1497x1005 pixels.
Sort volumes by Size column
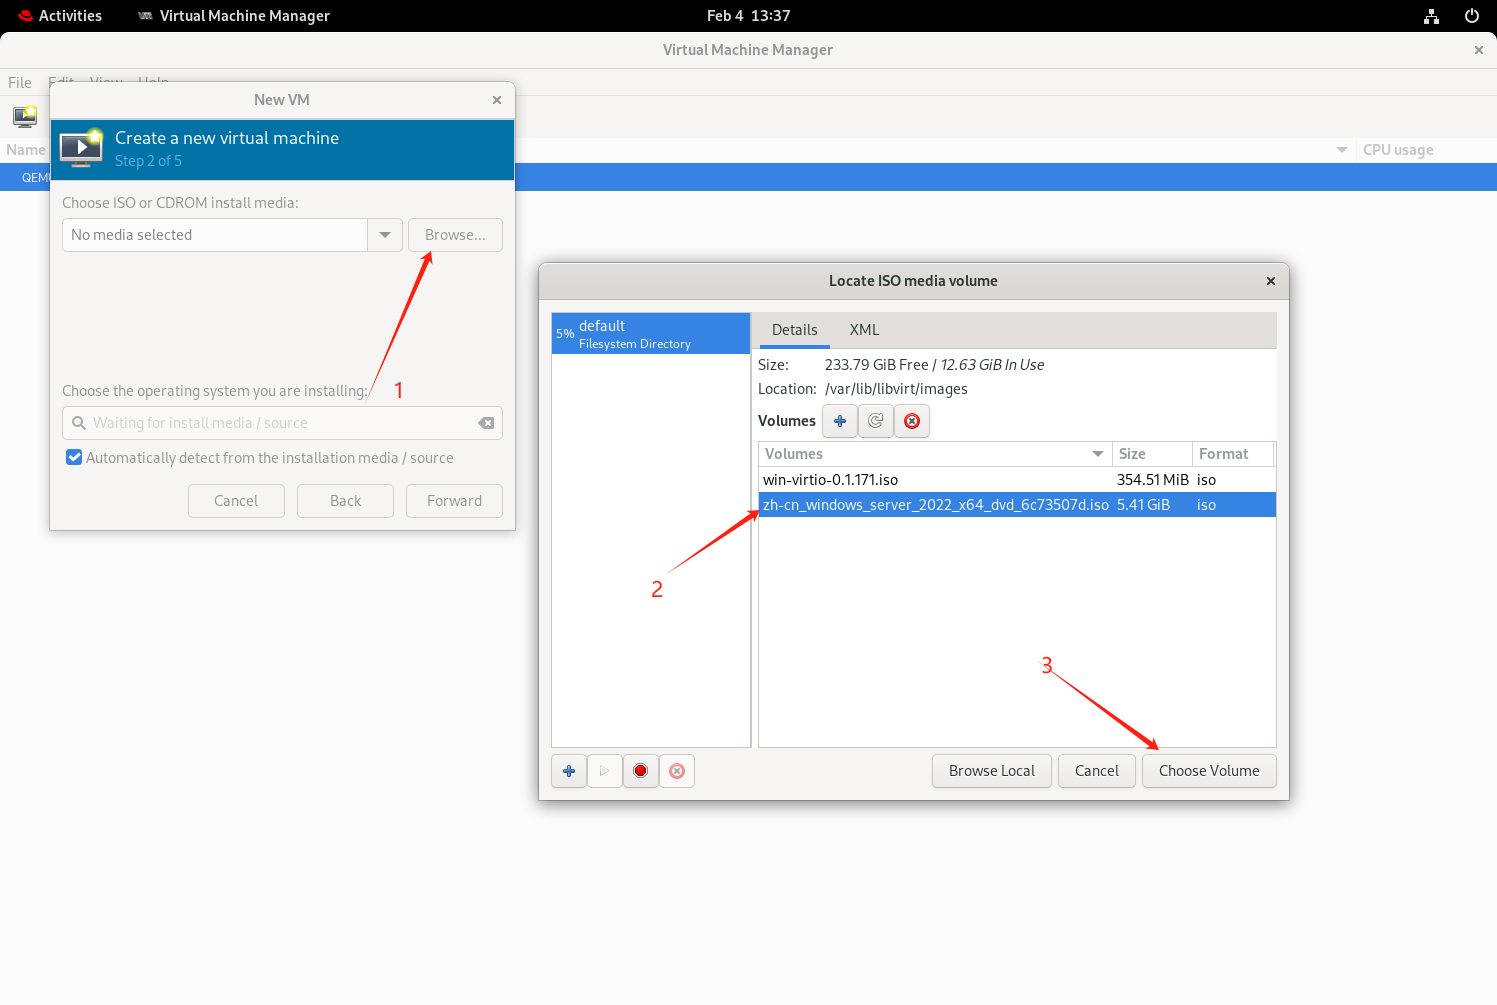(x=1152, y=454)
